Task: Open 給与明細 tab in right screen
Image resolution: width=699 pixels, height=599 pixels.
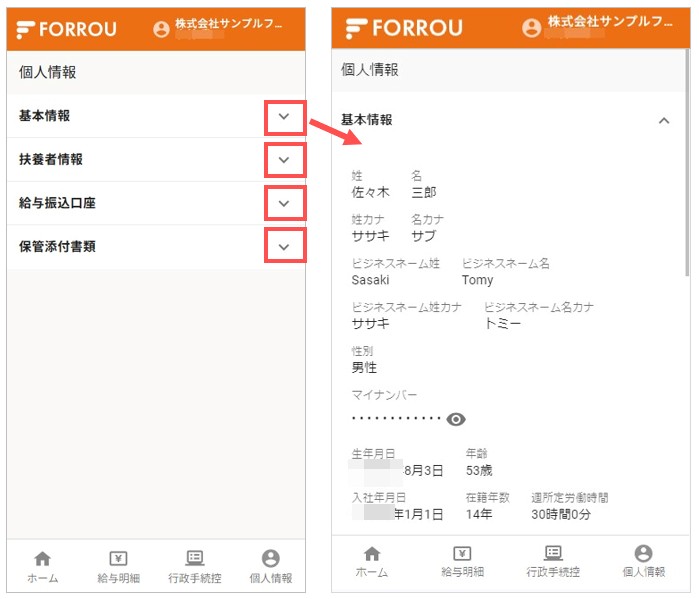Action: [x=462, y=562]
